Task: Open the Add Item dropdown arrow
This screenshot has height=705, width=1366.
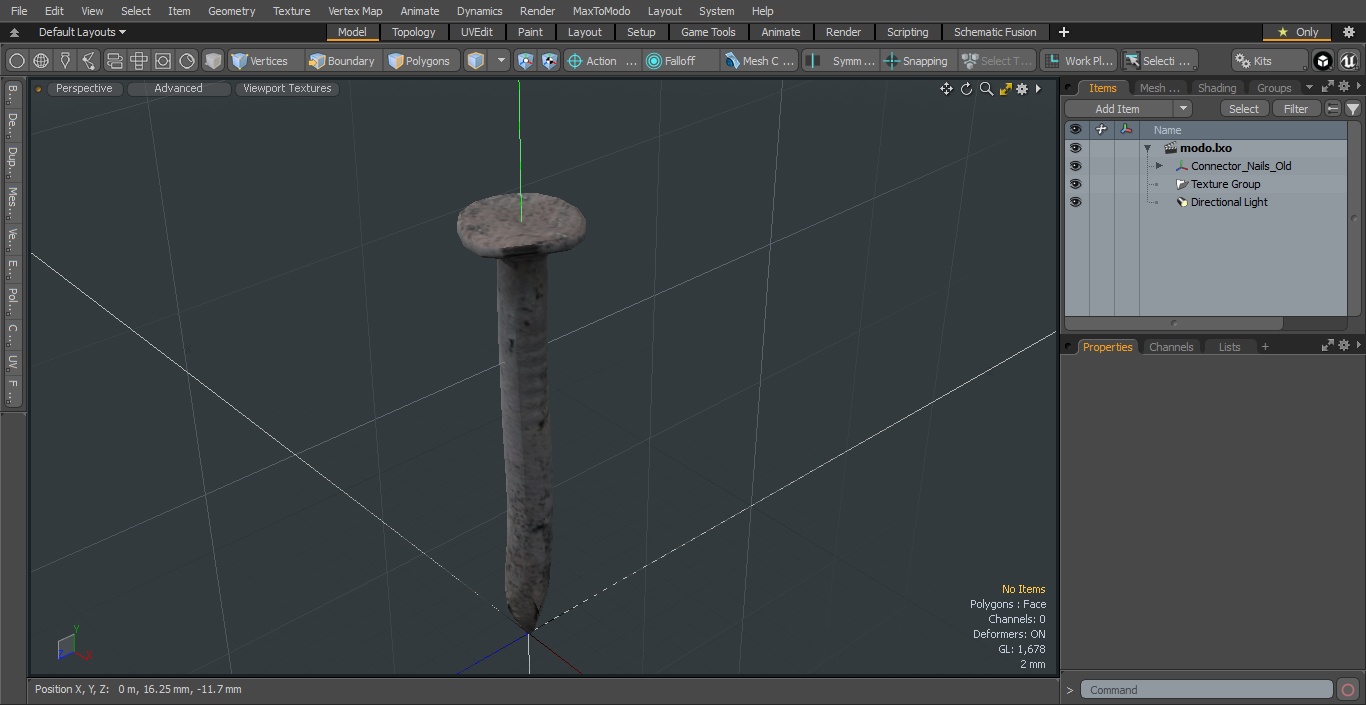Action: pyautogui.click(x=1182, y=109)
